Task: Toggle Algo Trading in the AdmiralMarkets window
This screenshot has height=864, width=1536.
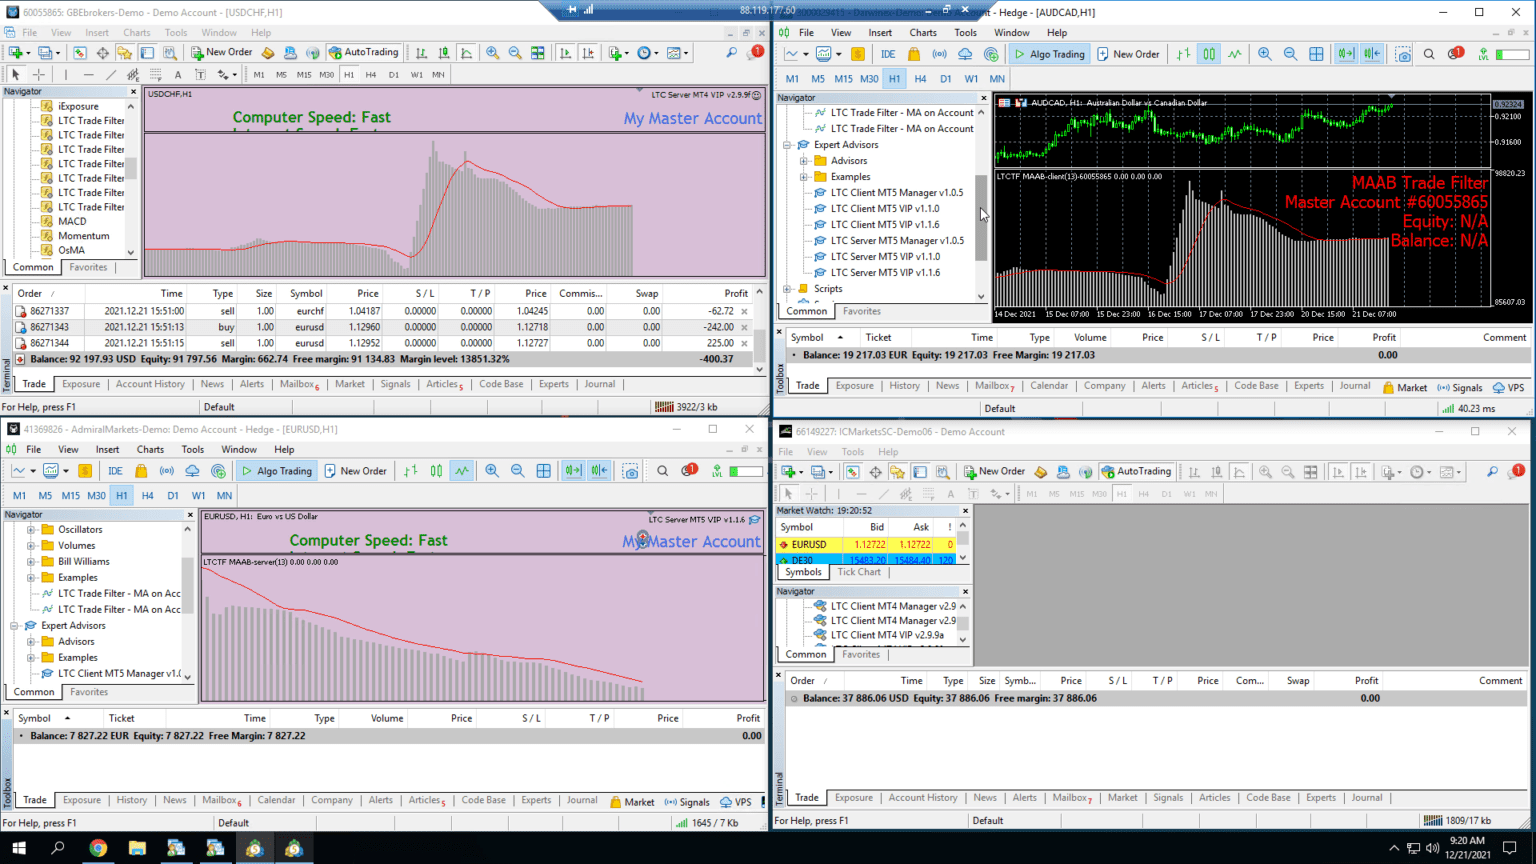Action: (x=276, y=471)
